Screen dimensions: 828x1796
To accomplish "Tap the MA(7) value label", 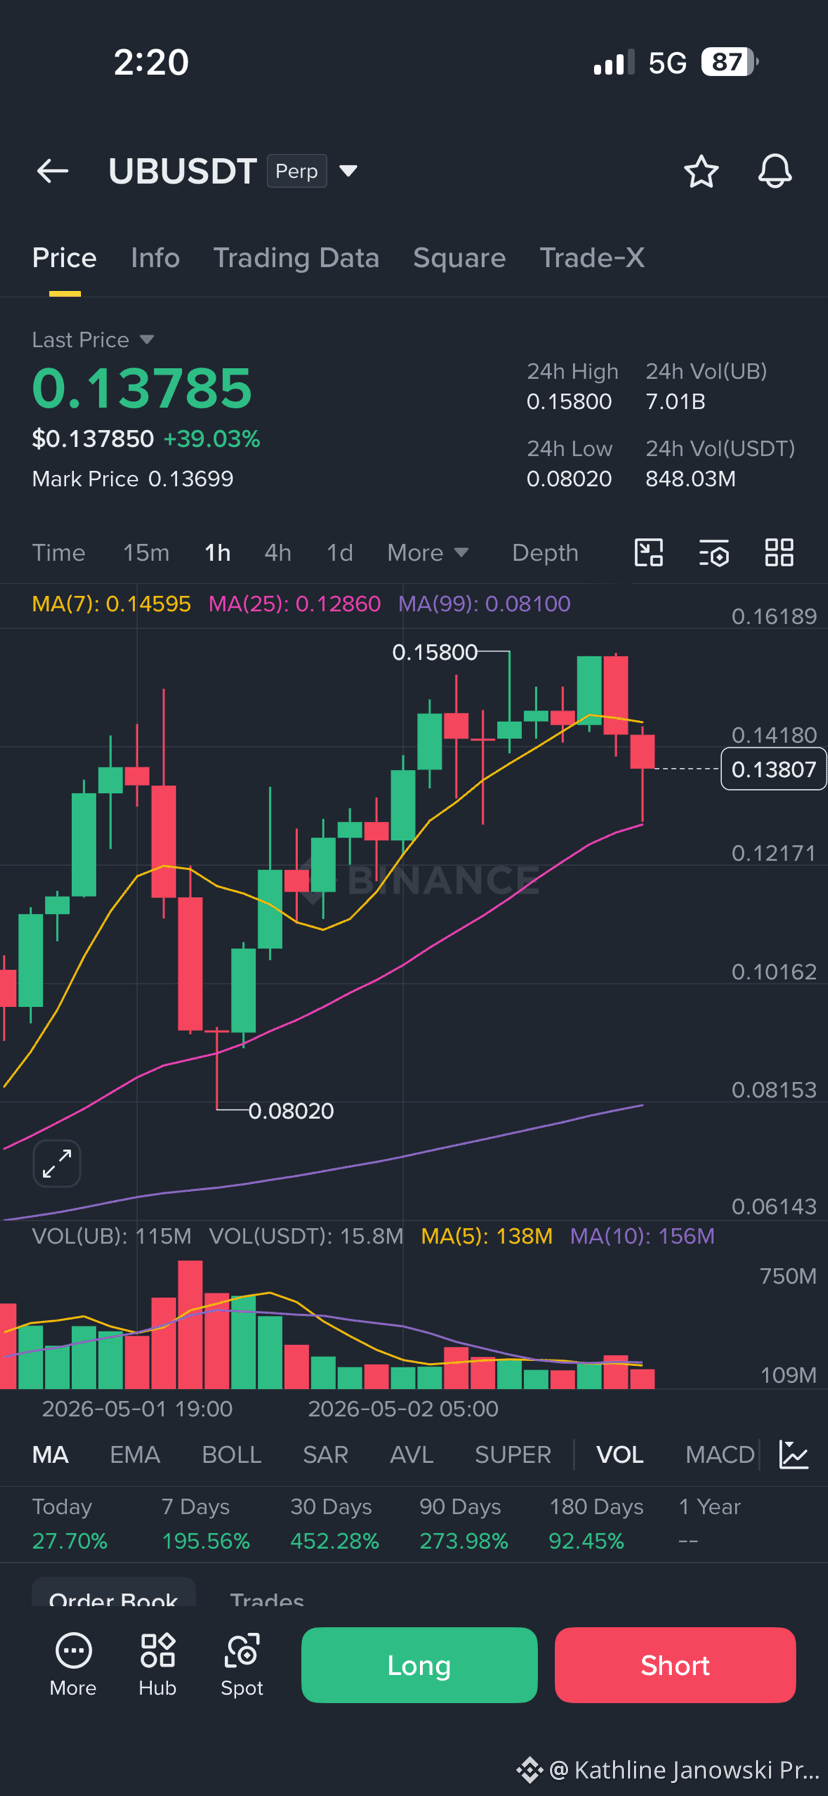I will coord(111,604).
